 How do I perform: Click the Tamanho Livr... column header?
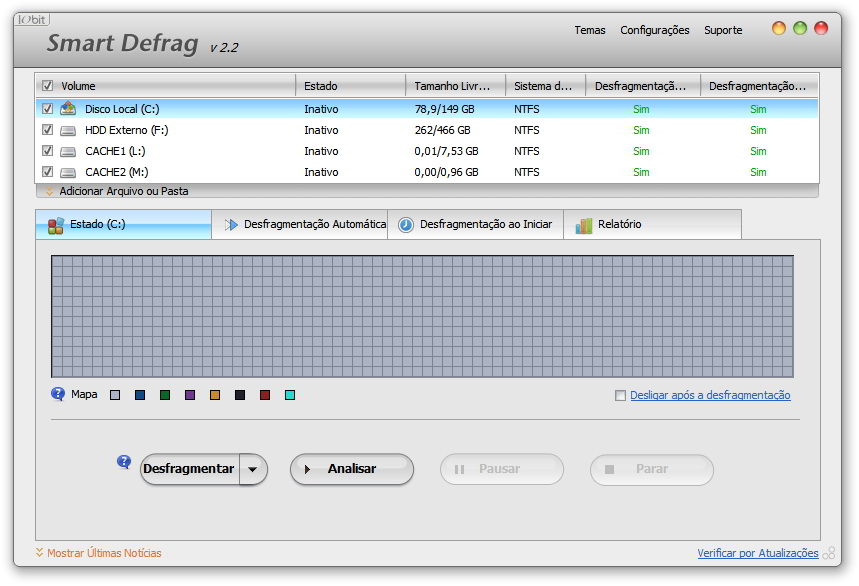pos(455,86)
